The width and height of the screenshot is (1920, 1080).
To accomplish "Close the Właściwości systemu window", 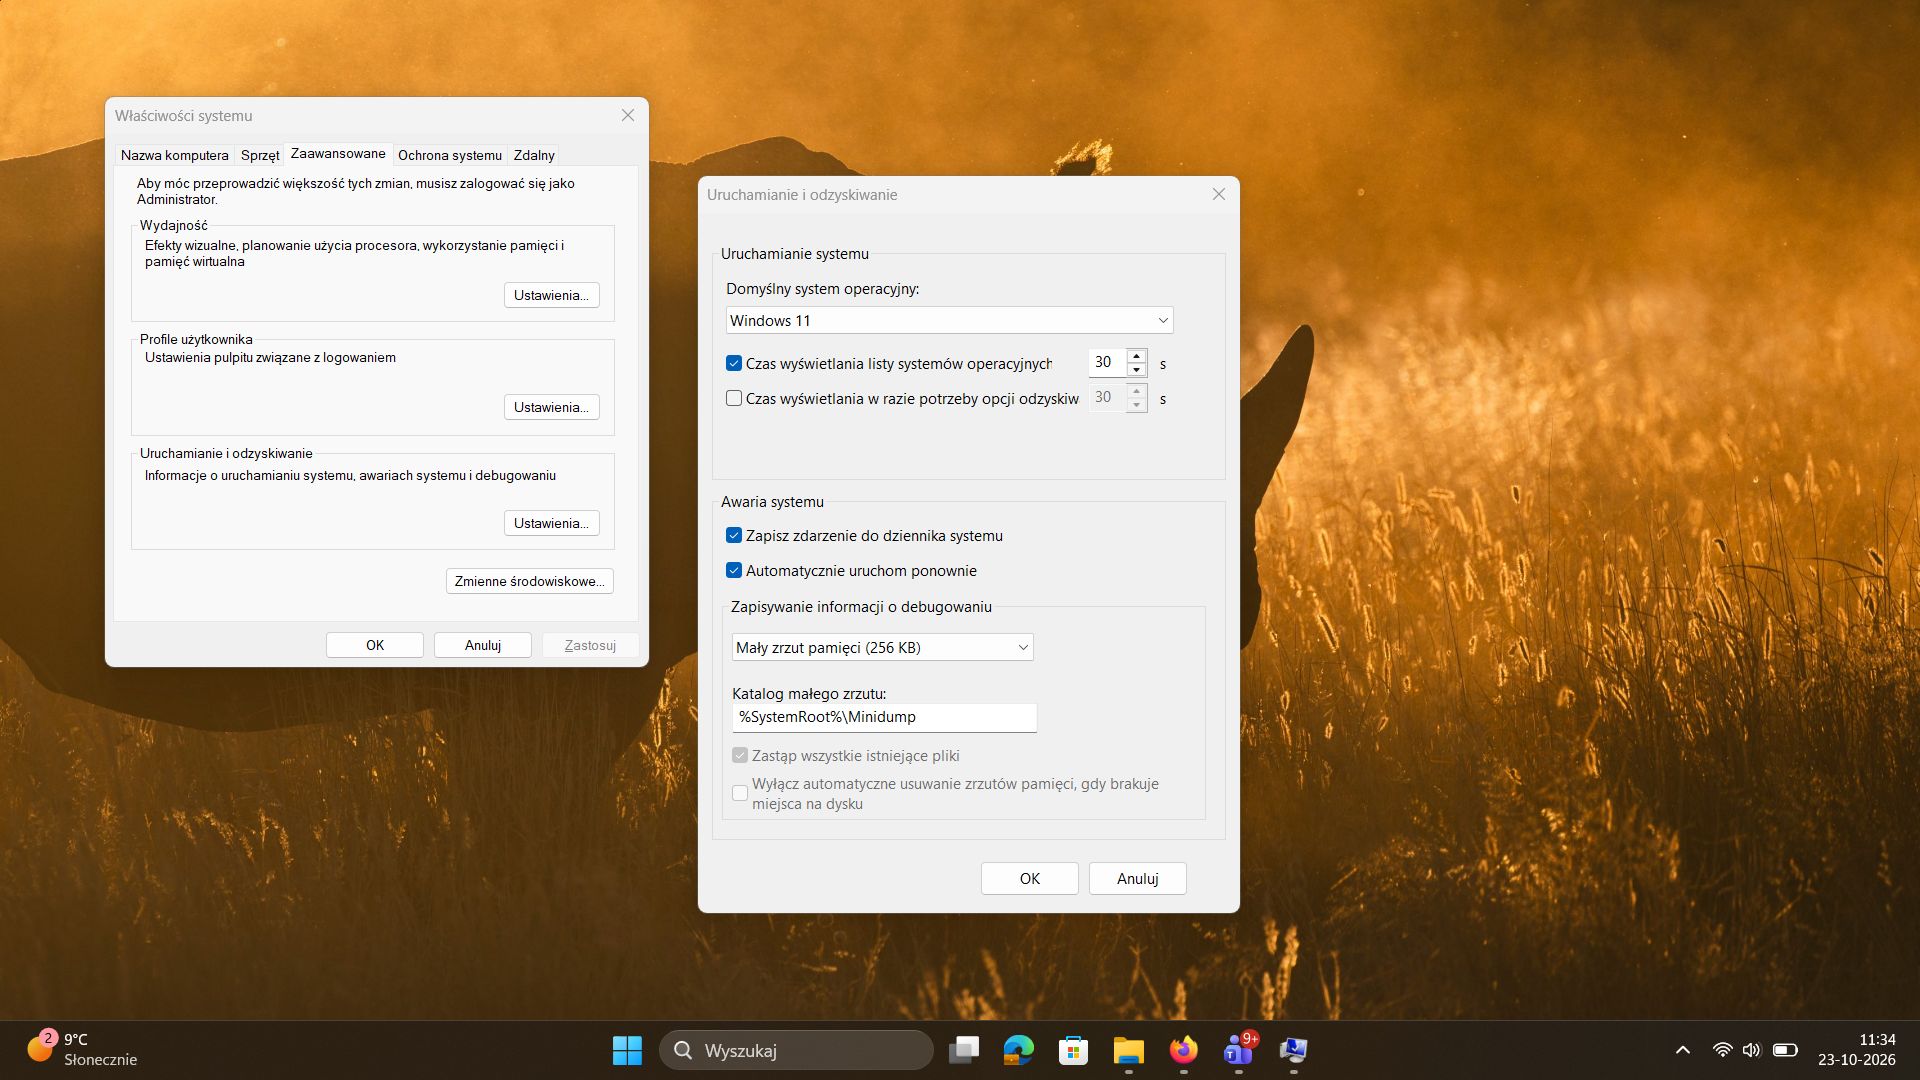I will (x=628, y=115).
